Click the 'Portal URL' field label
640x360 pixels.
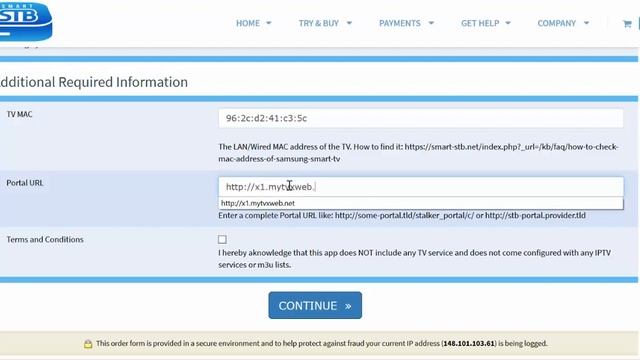click(24, 183)
